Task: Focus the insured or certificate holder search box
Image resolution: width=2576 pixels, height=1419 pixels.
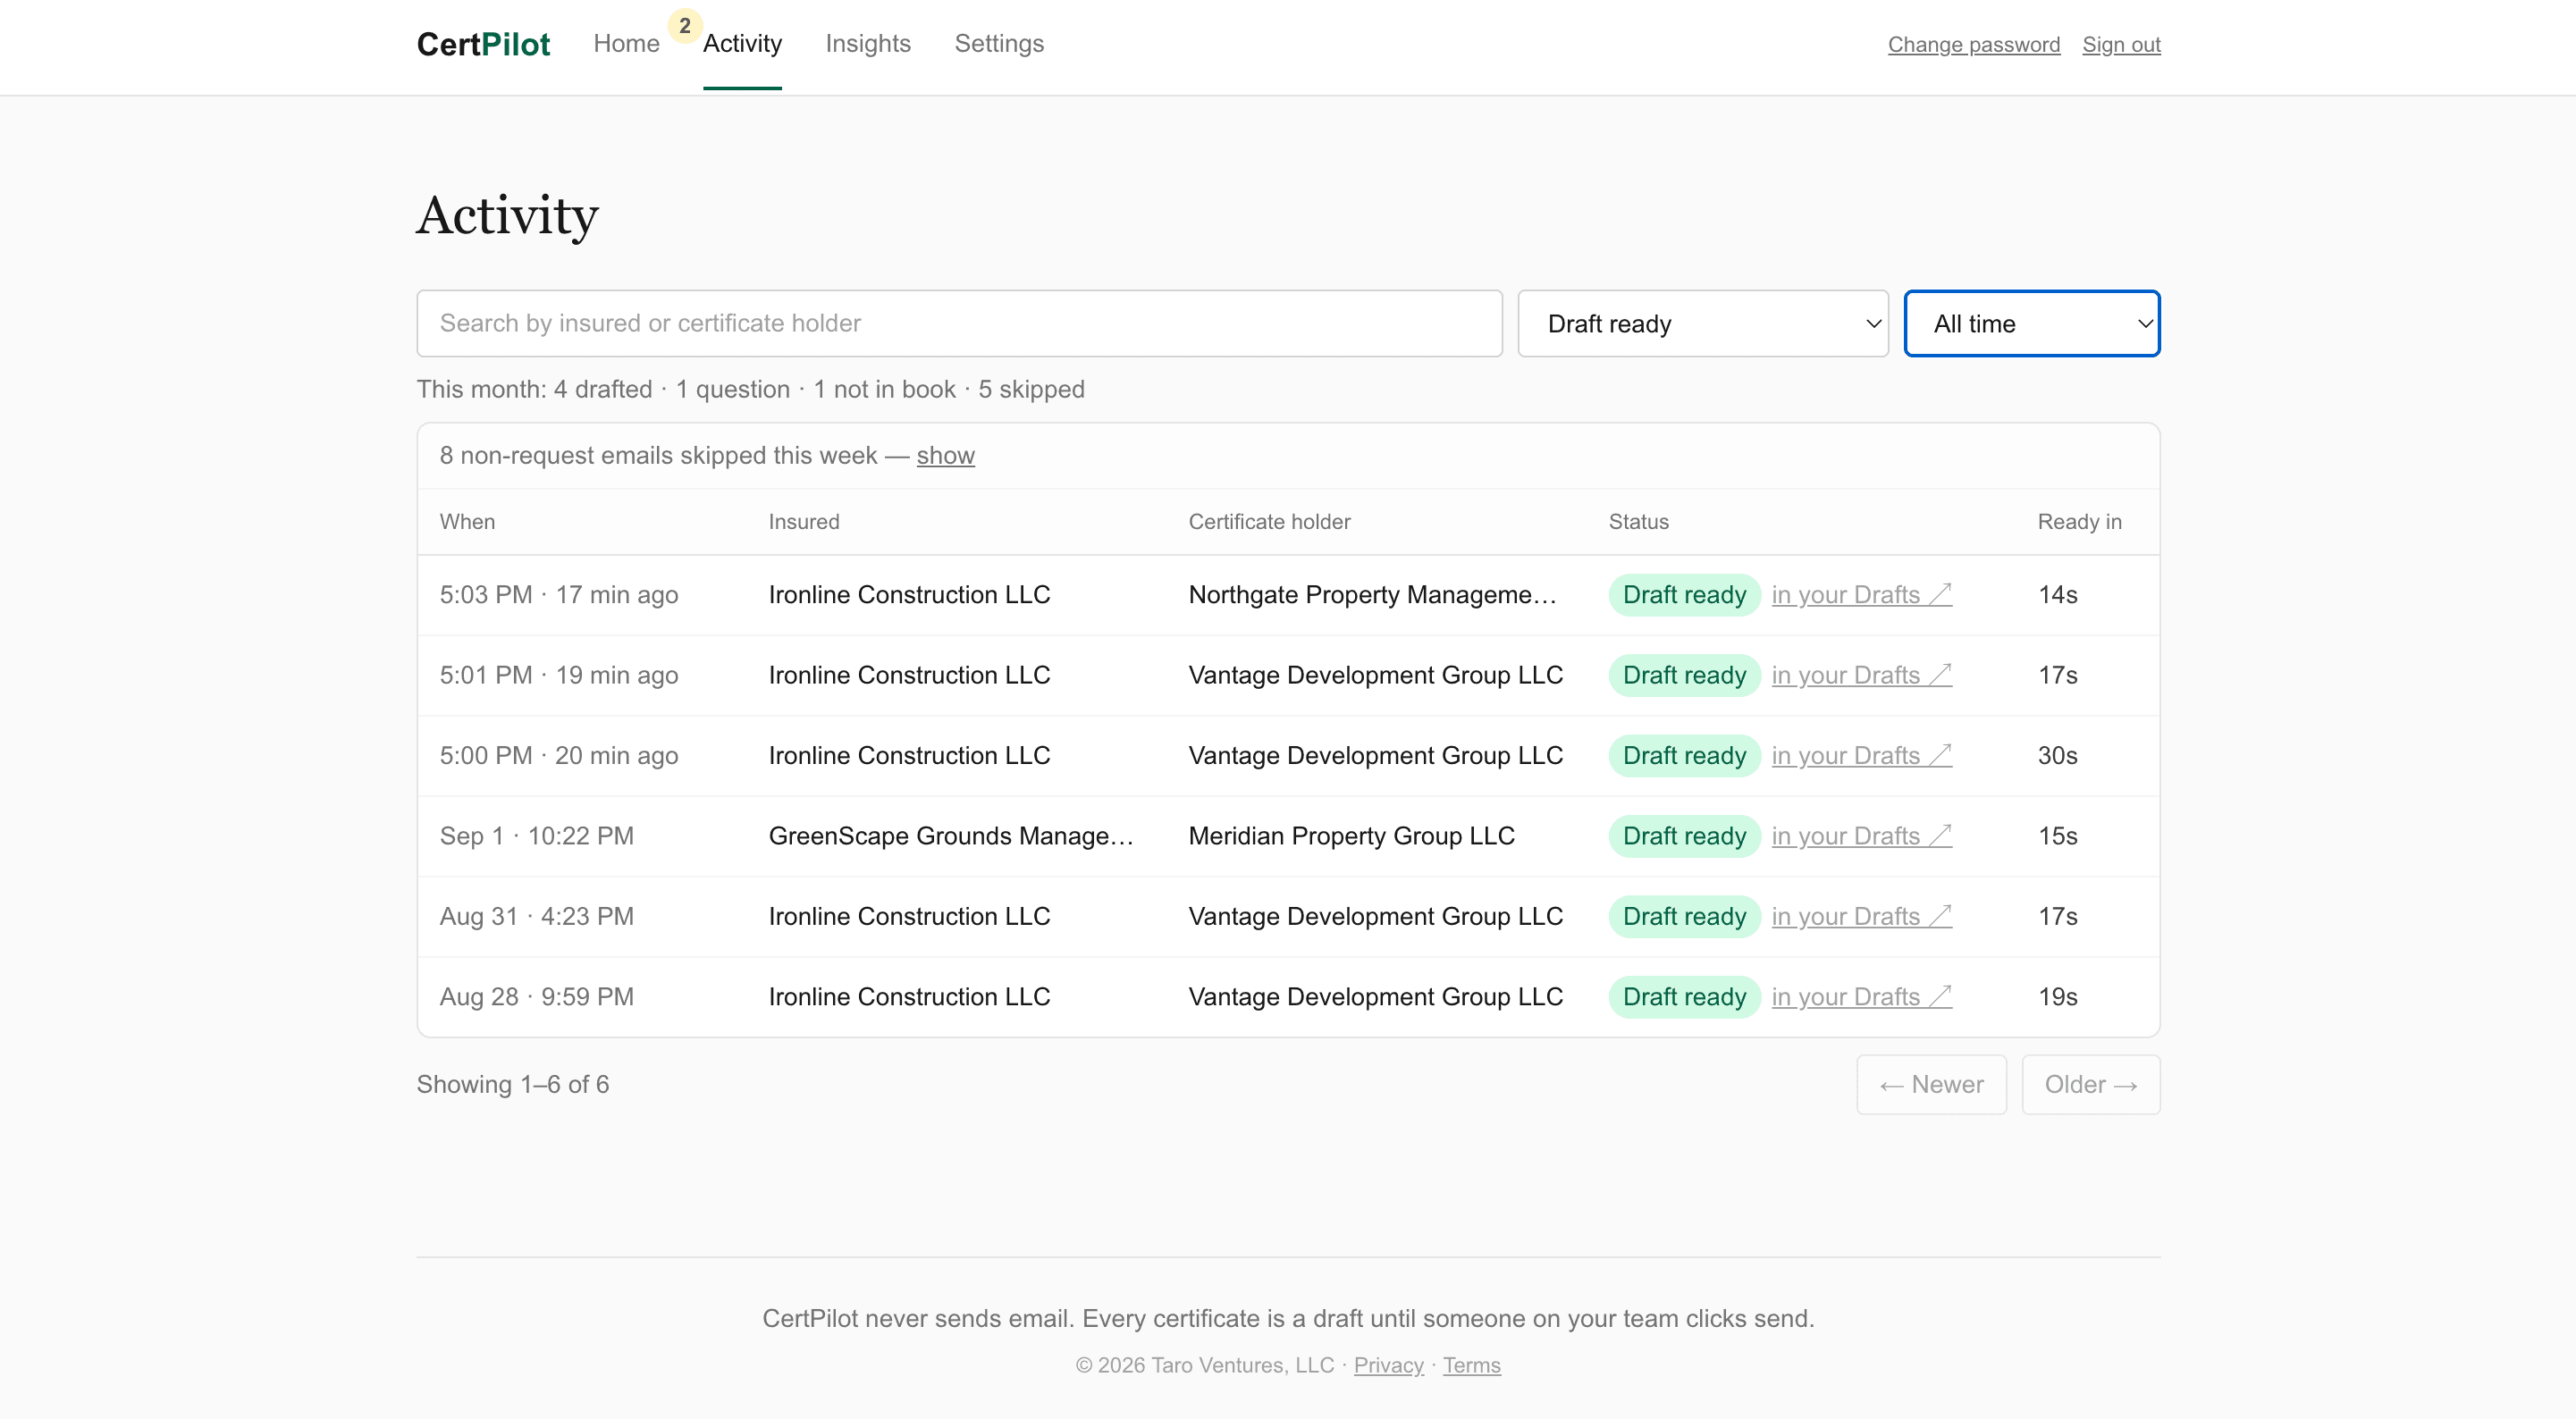Action: coord(959,323)
